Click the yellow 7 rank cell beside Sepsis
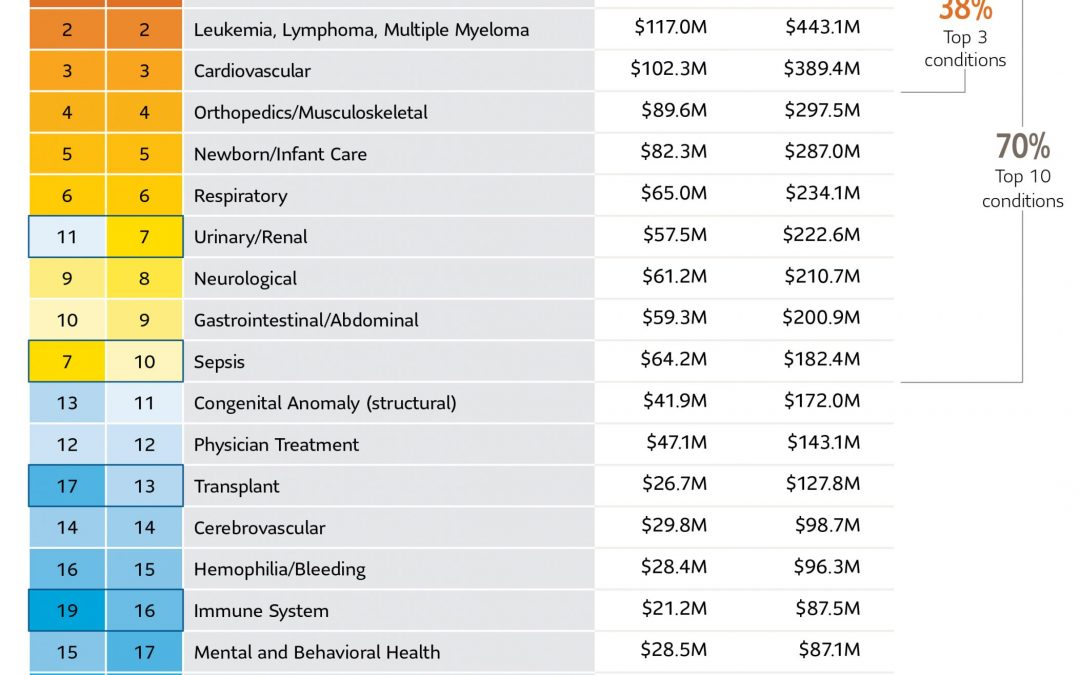The height and width of the screenshot is (675, 1080). [x=67, y=362]
